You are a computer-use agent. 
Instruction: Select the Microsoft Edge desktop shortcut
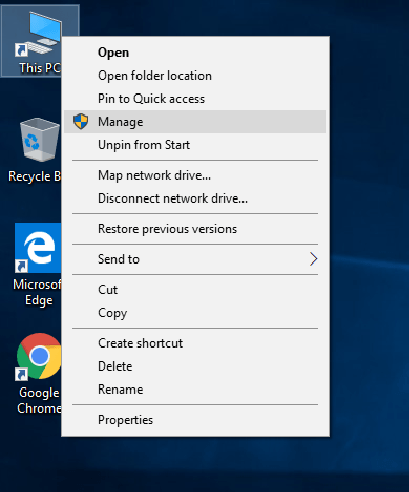(37, 265)
